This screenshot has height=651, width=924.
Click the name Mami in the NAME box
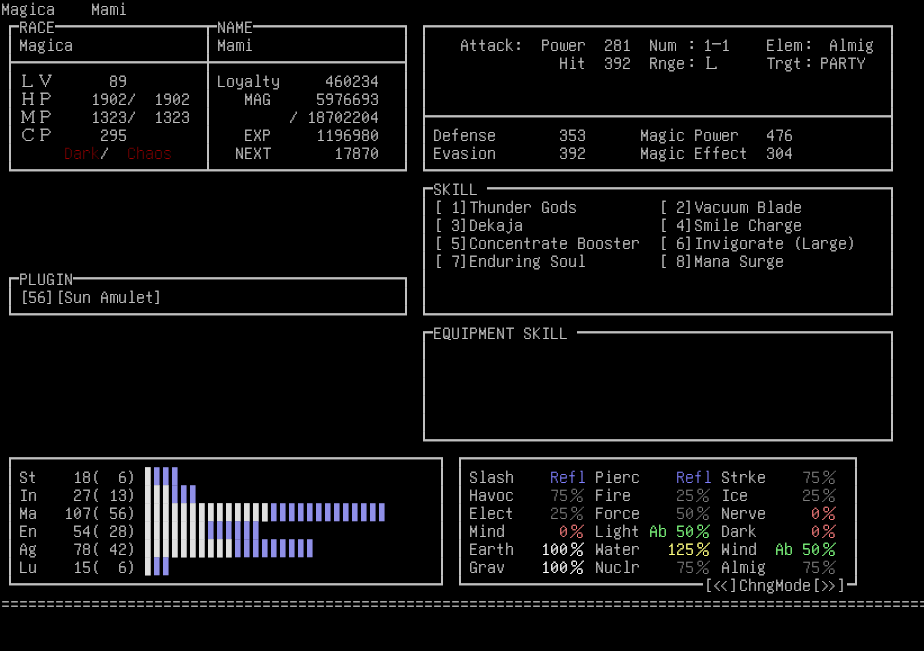pyautogui.click(x=235, y=45)
